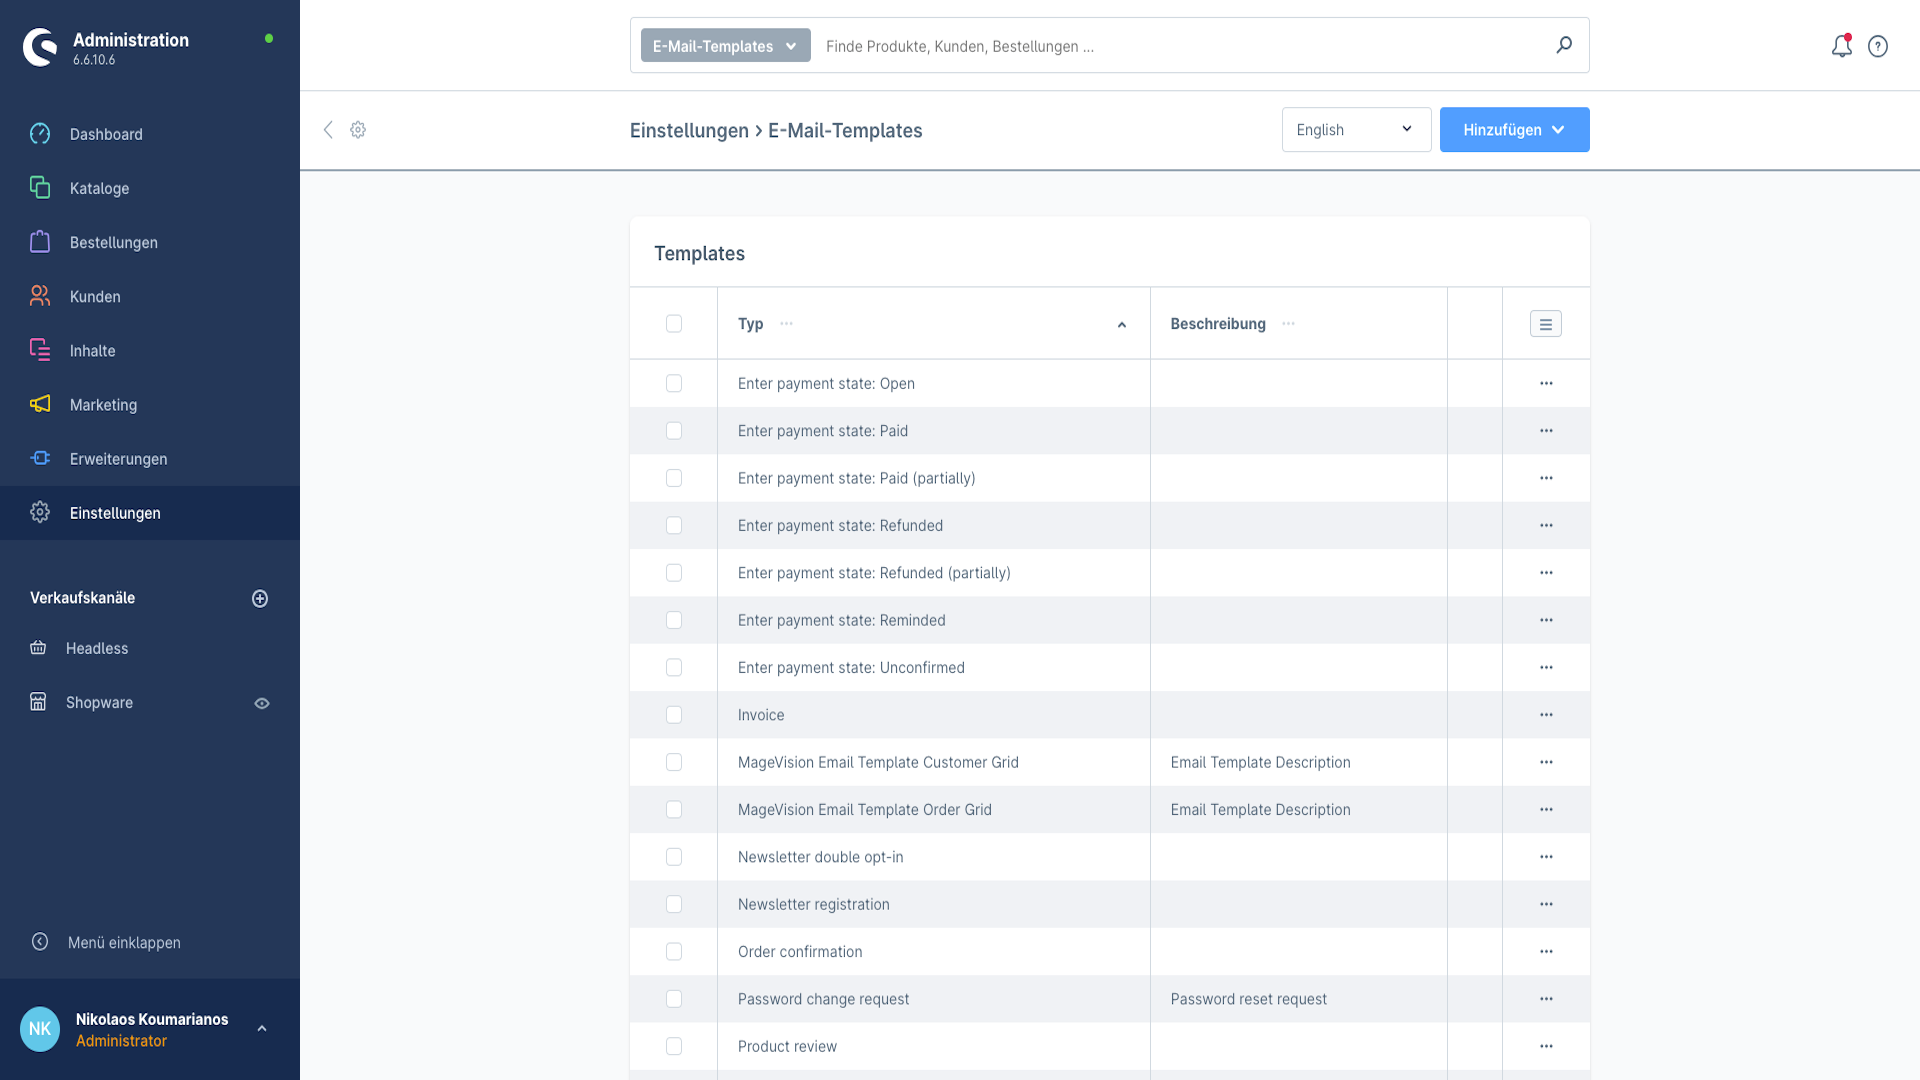Viewport: 1920px width, 1080px height.
Task: Expand the Hinzufügen dropdown button
Action: coord(1514,130)
